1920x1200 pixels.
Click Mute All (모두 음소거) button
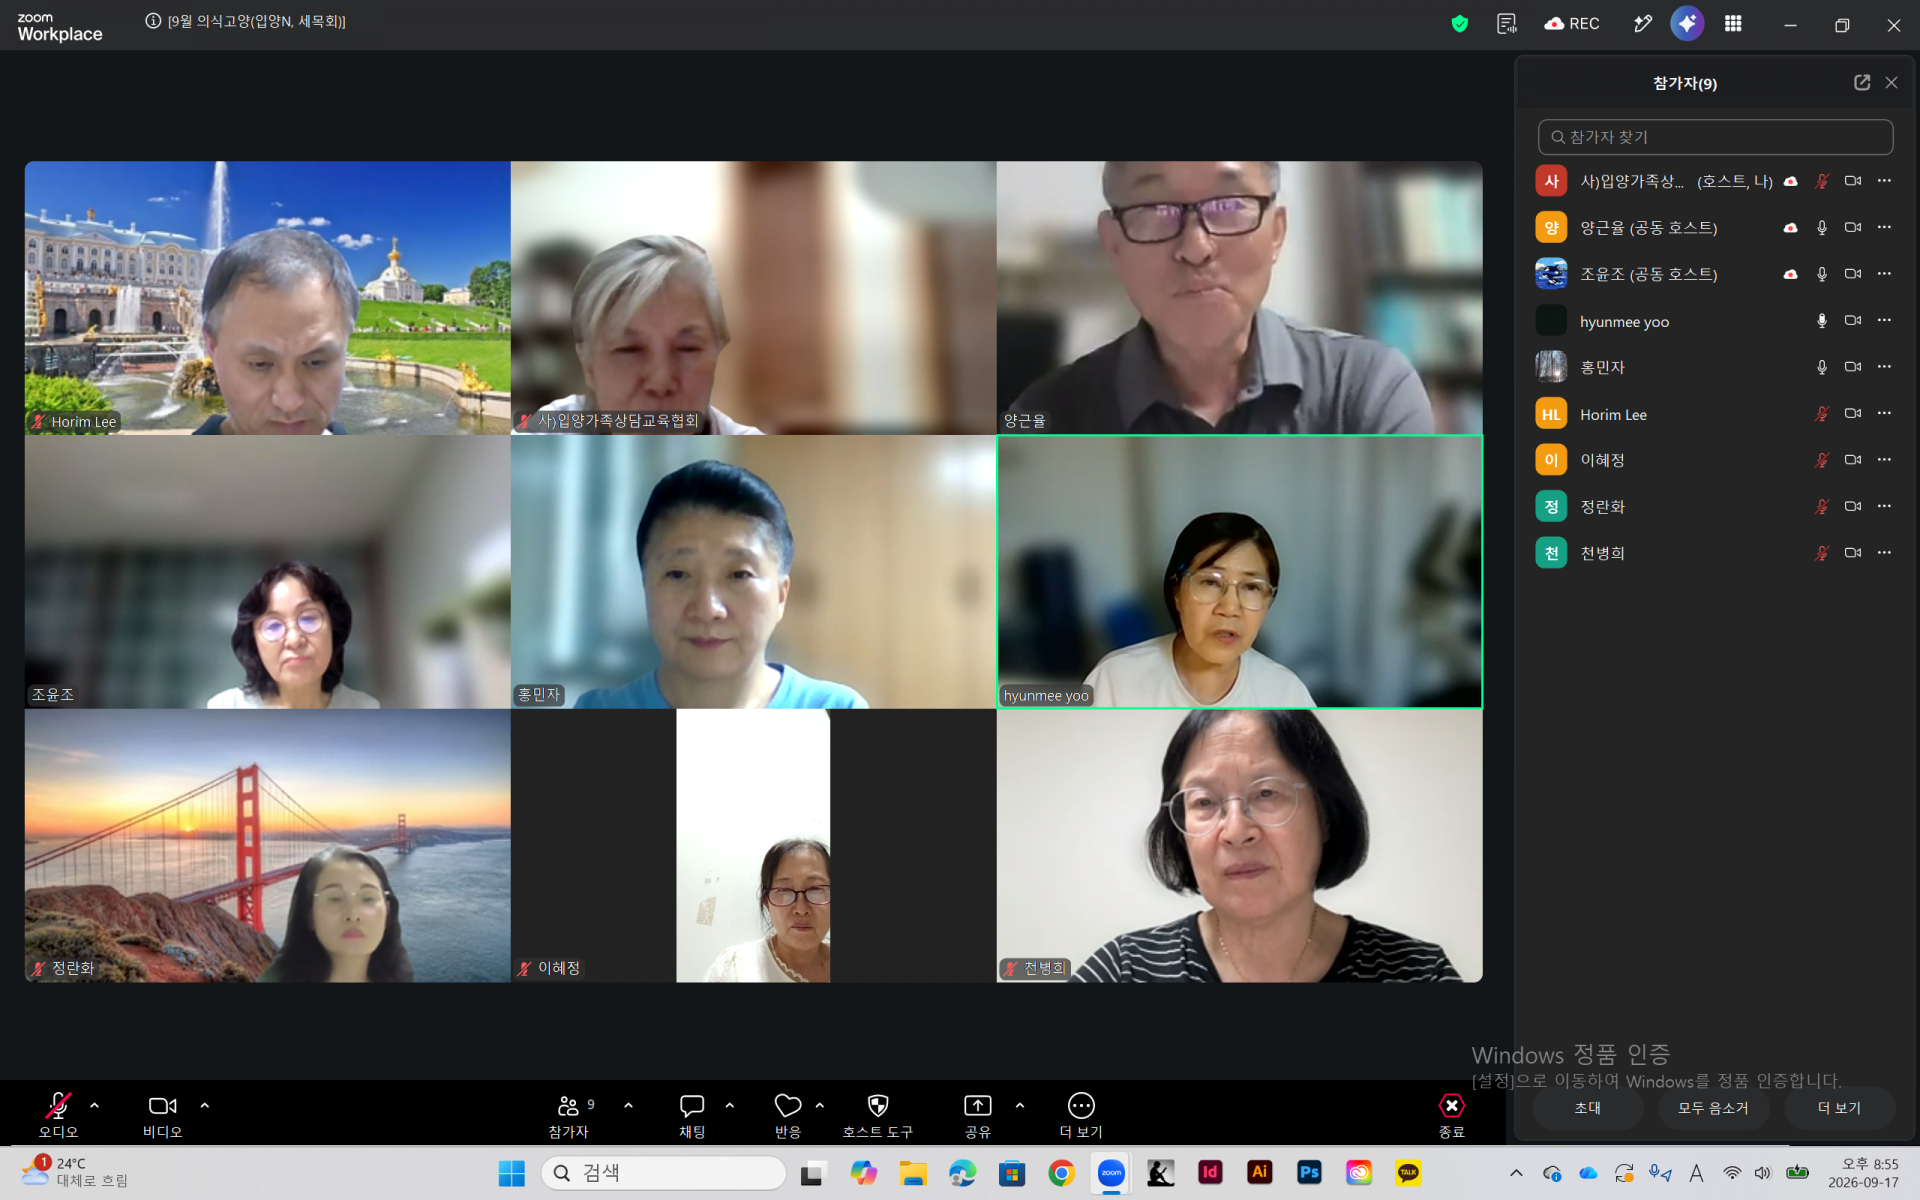click(1713, 1108)
